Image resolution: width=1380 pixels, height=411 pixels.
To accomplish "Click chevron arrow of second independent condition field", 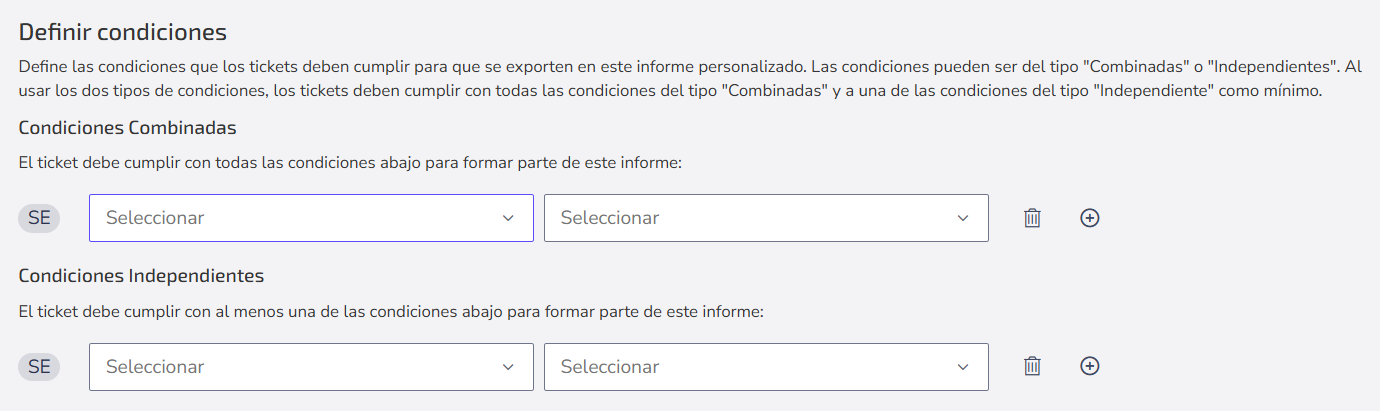I will (x=963, y=367).
